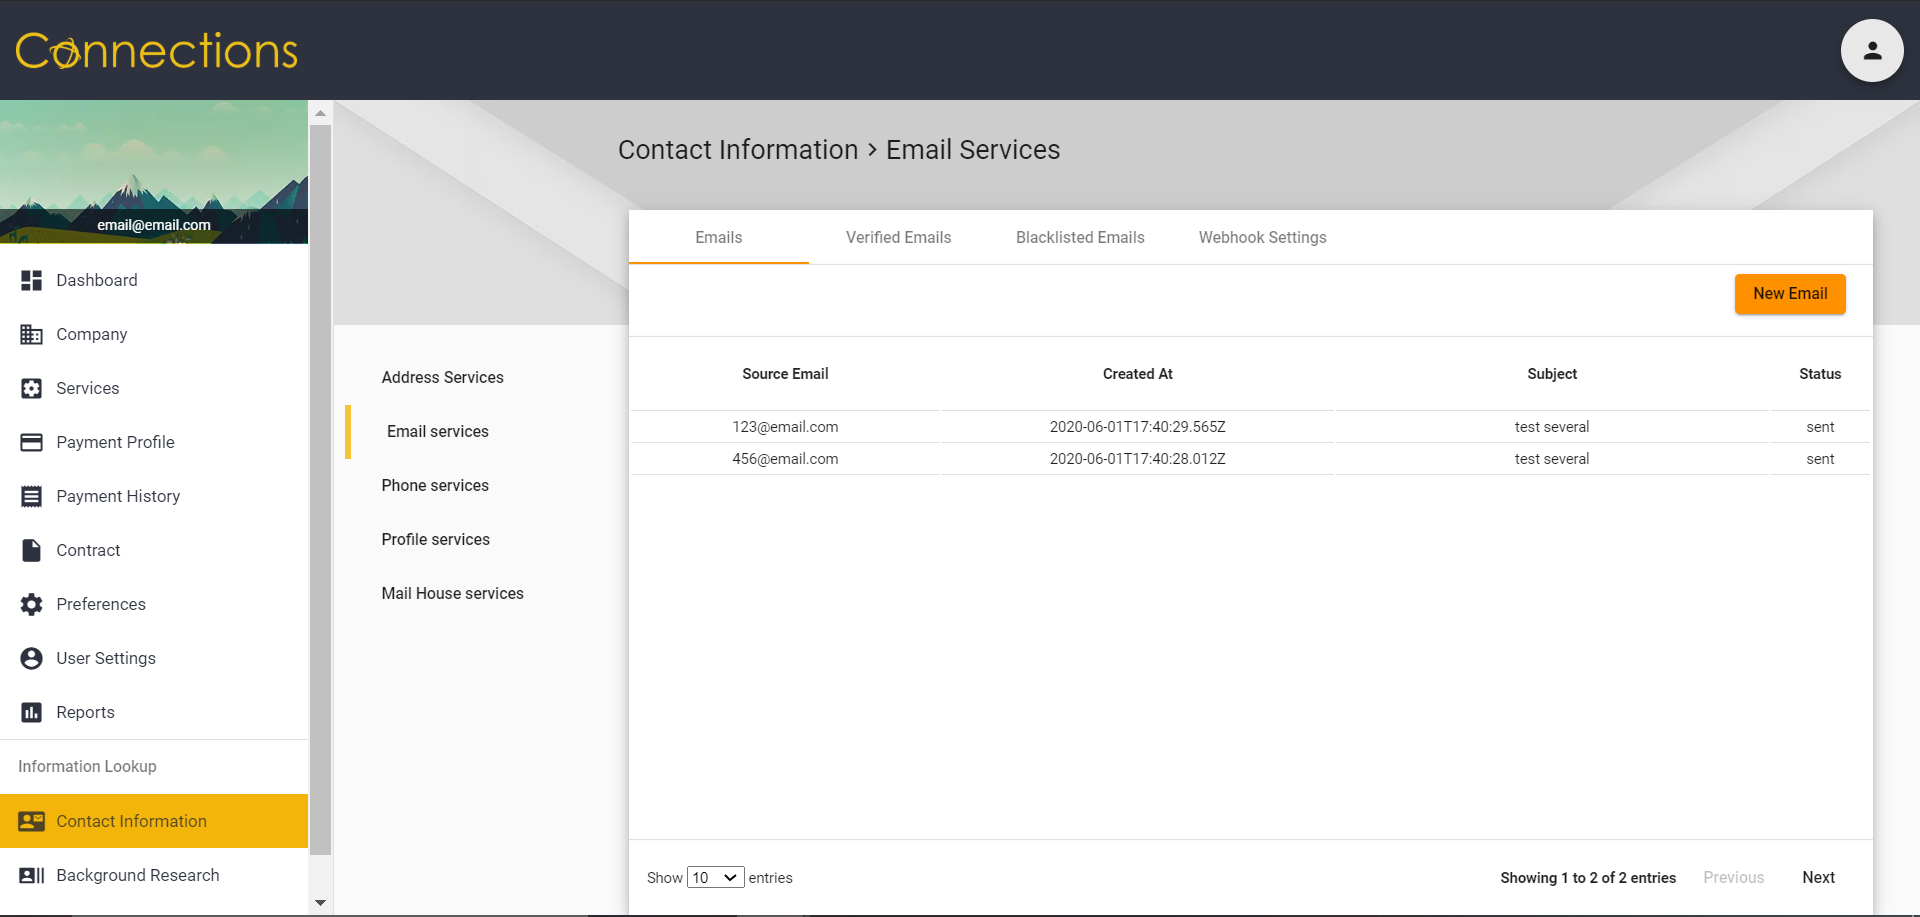The height and width of the screenshot is (917, 1920).
Task: Switch to the Verified Emails tab
Action: [899, 237]
